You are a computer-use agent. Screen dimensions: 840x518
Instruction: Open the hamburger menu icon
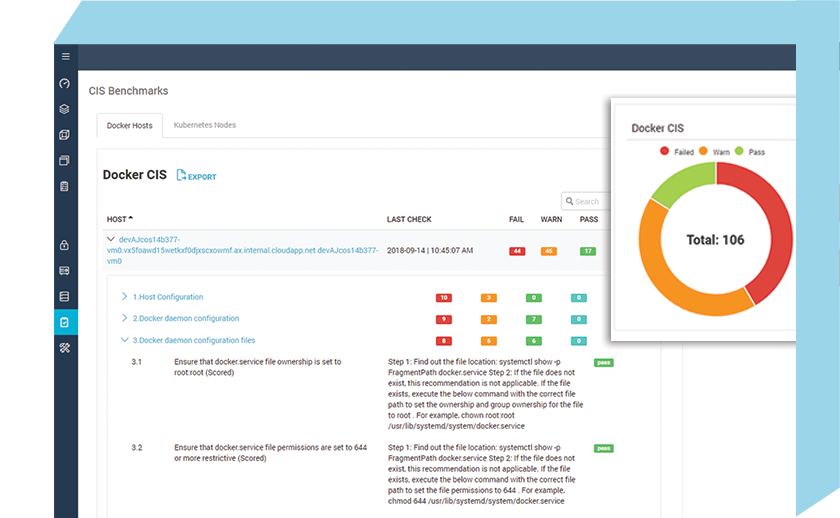pos(65,56)
